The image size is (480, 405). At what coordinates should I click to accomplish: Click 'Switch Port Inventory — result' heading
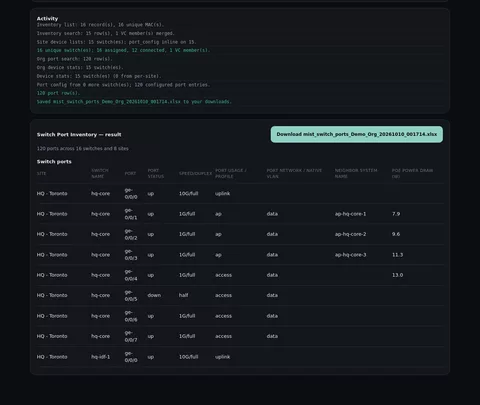pos(79,134)
